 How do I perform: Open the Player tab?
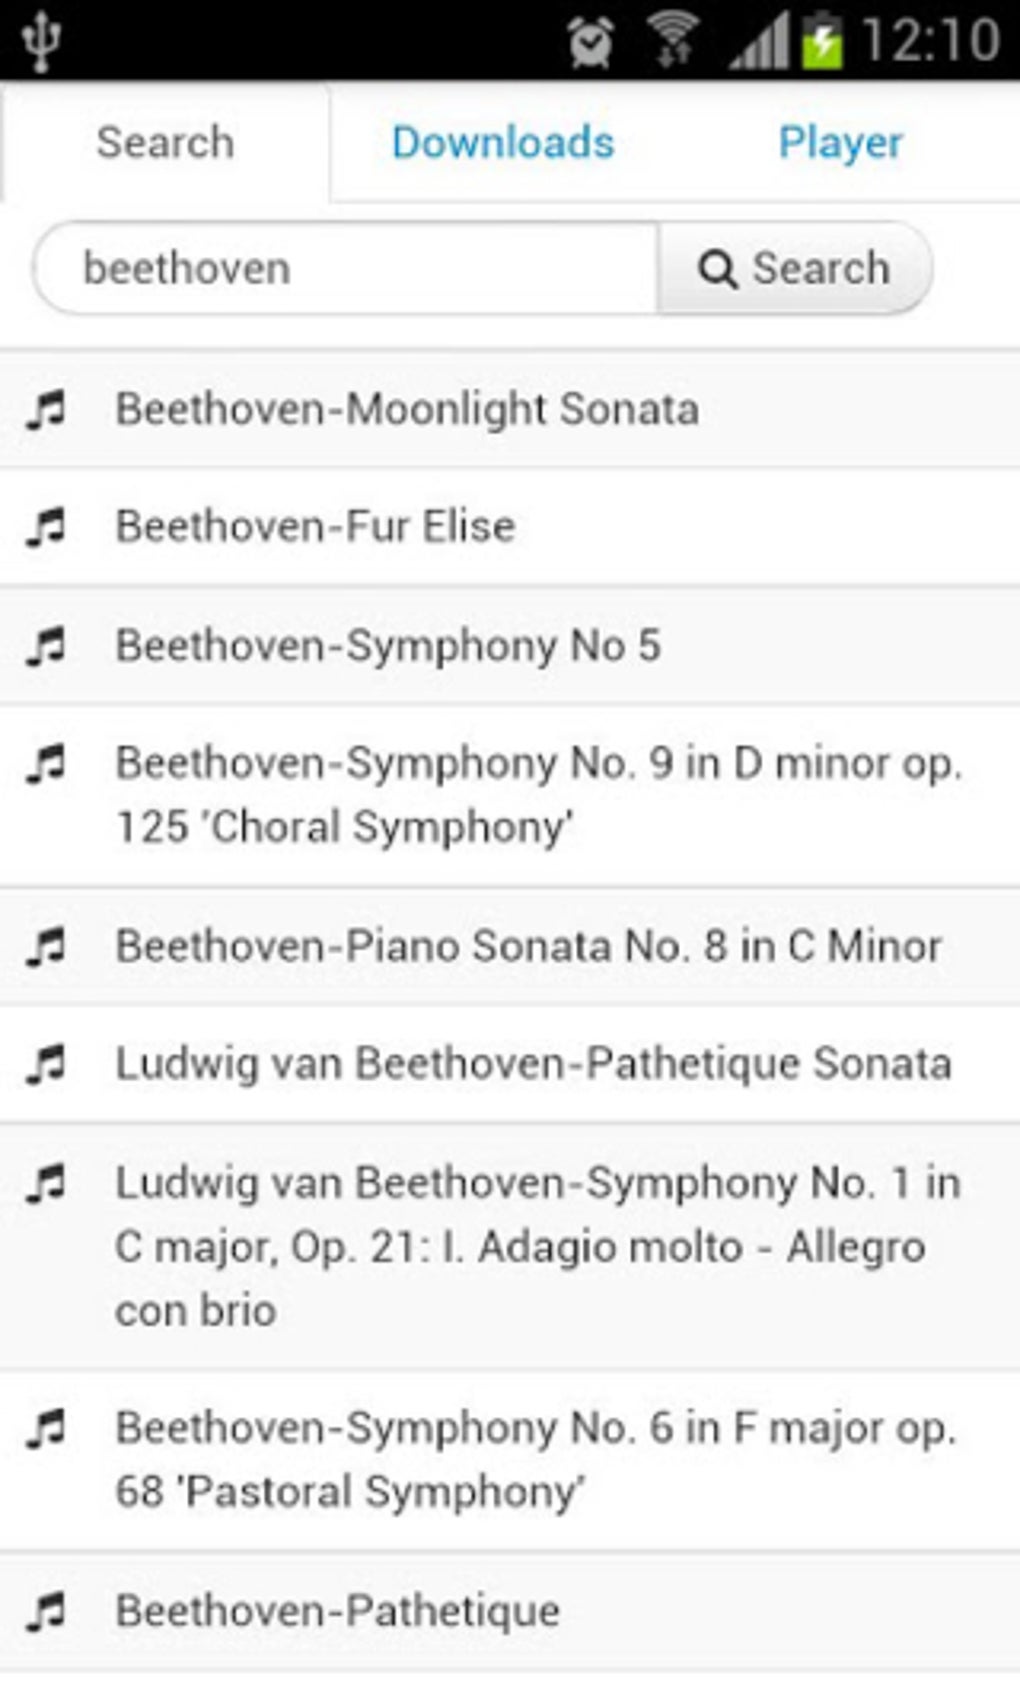(x=840, y=143)
